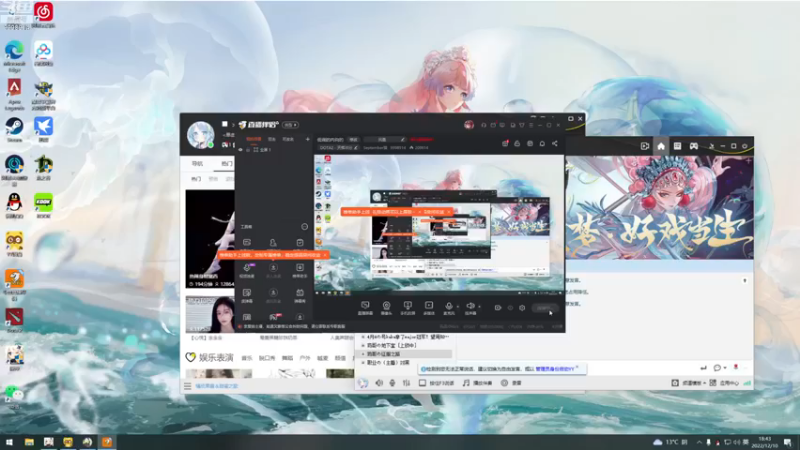Click home icon in YY window header

(661, 146)
